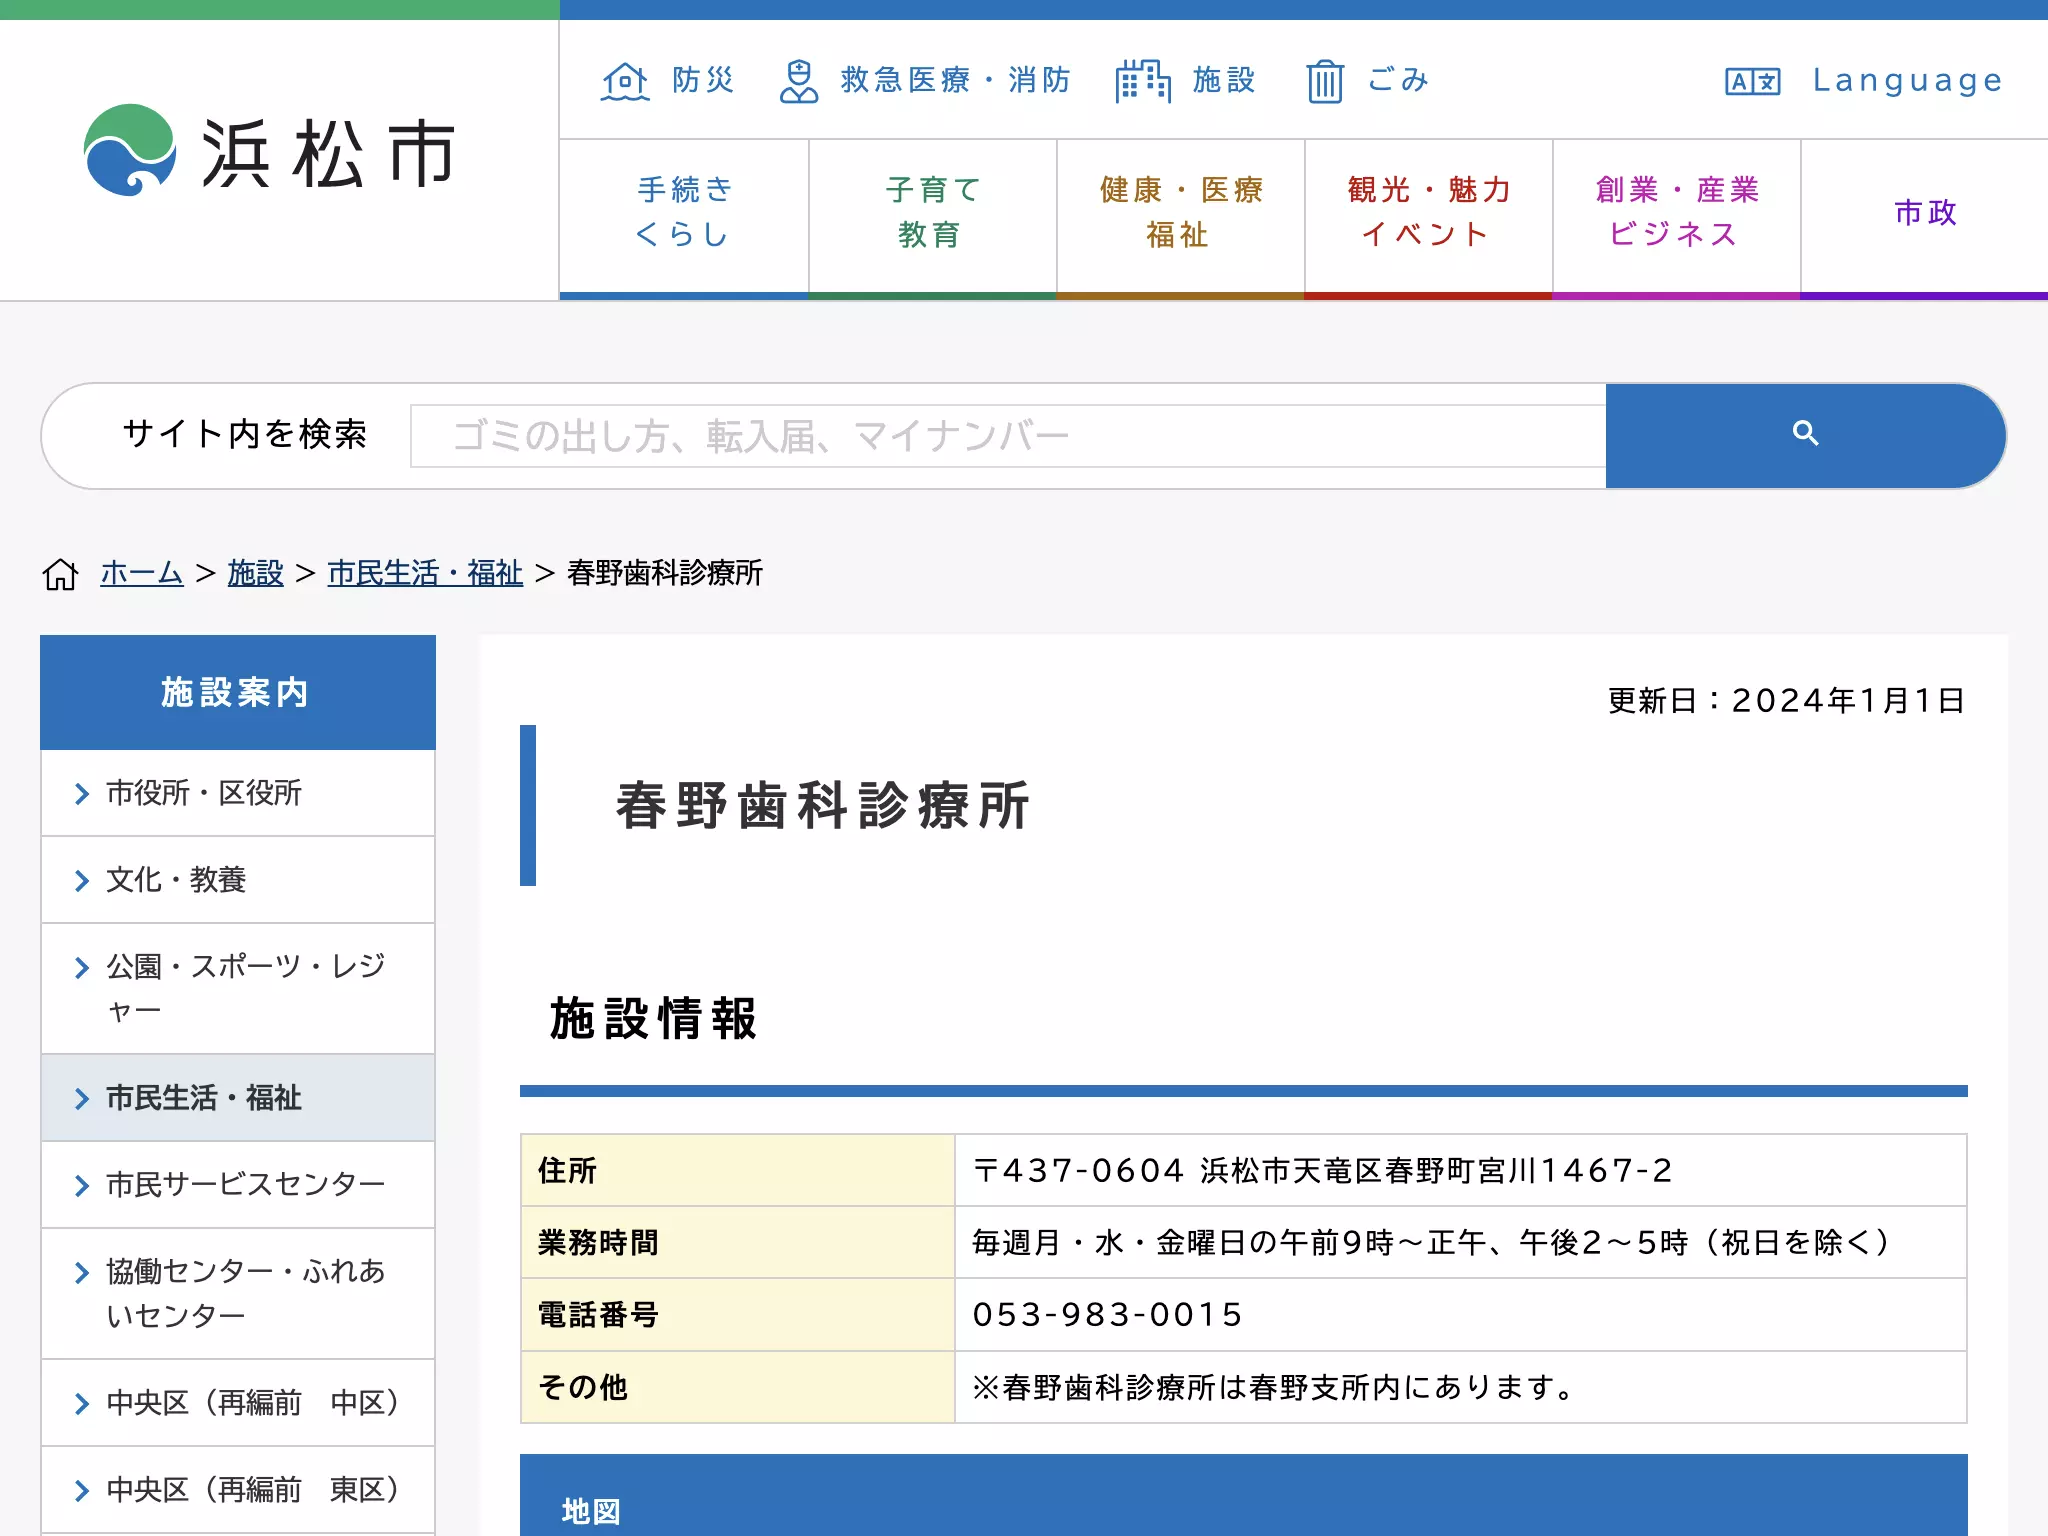
Task: Click the 更新日：2024年1月1日 text
Action: point(1787,700)
